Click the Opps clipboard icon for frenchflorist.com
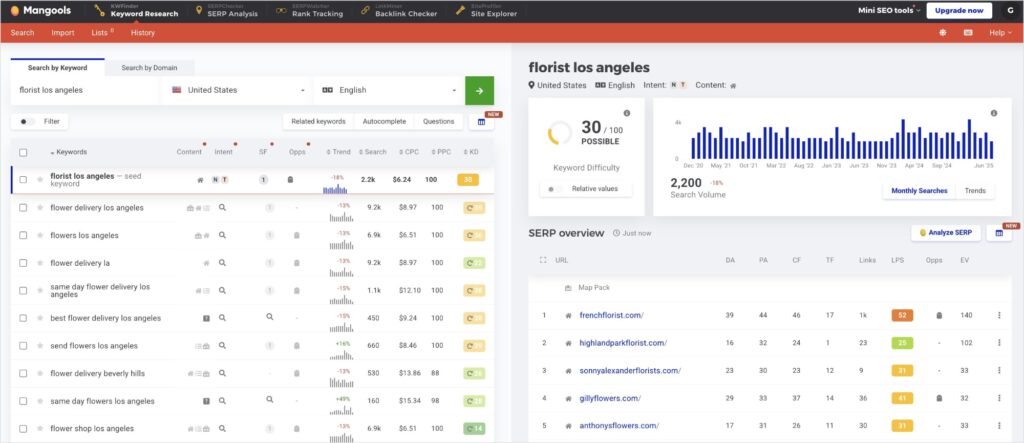1024x443 pixels. coord(939,316)
